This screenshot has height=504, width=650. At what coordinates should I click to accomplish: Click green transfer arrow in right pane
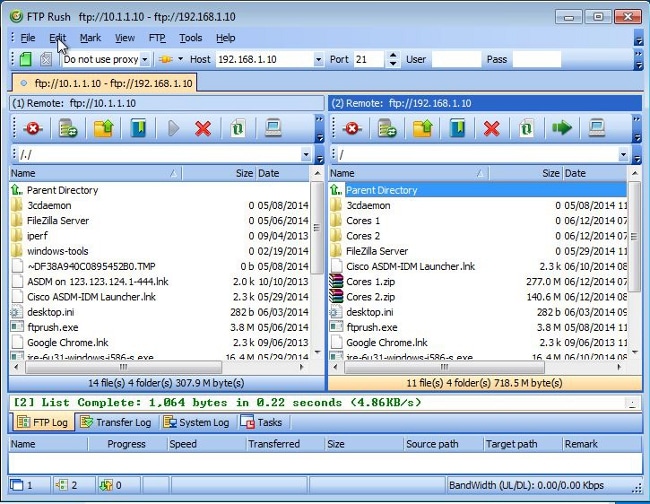562,128
